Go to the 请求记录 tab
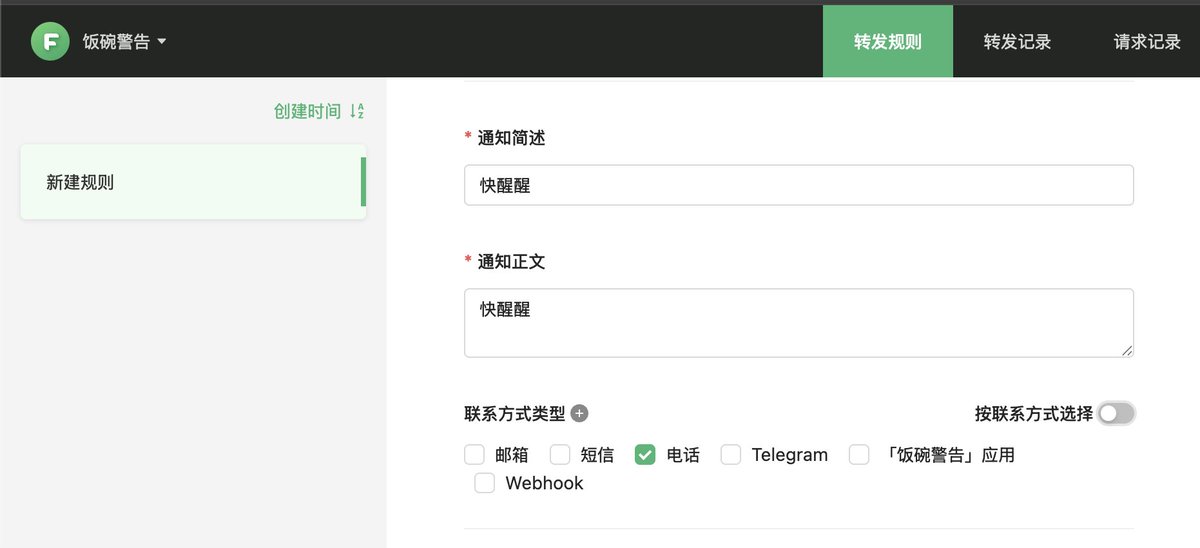The width and height of the screenshot is (1200, 548). [x=1147, y=42]
